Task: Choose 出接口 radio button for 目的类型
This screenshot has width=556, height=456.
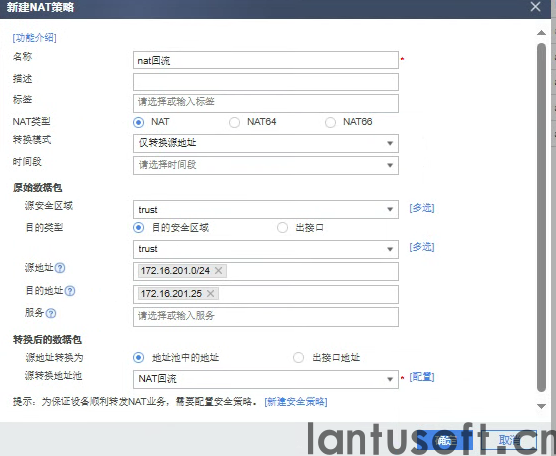Action: click(x=282, y=228)
